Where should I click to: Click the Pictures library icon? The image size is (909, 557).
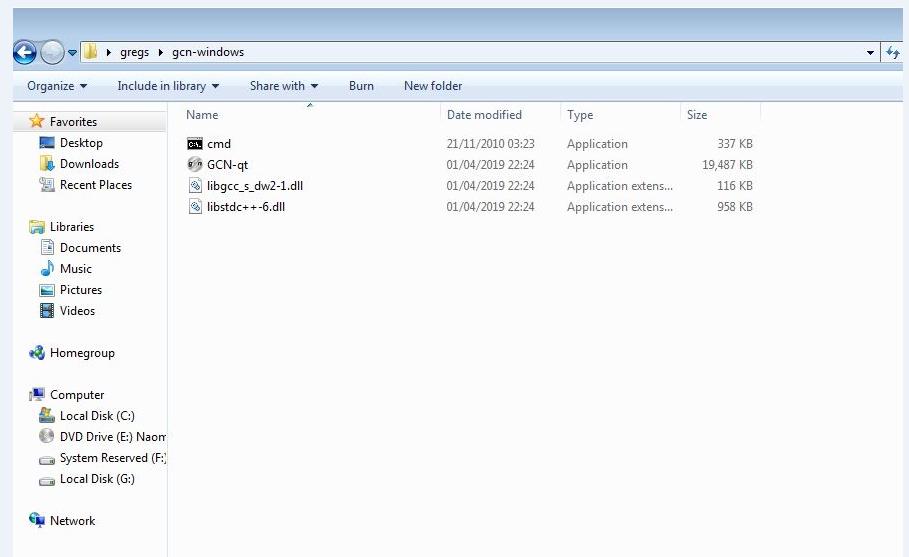tap(47, 290)
